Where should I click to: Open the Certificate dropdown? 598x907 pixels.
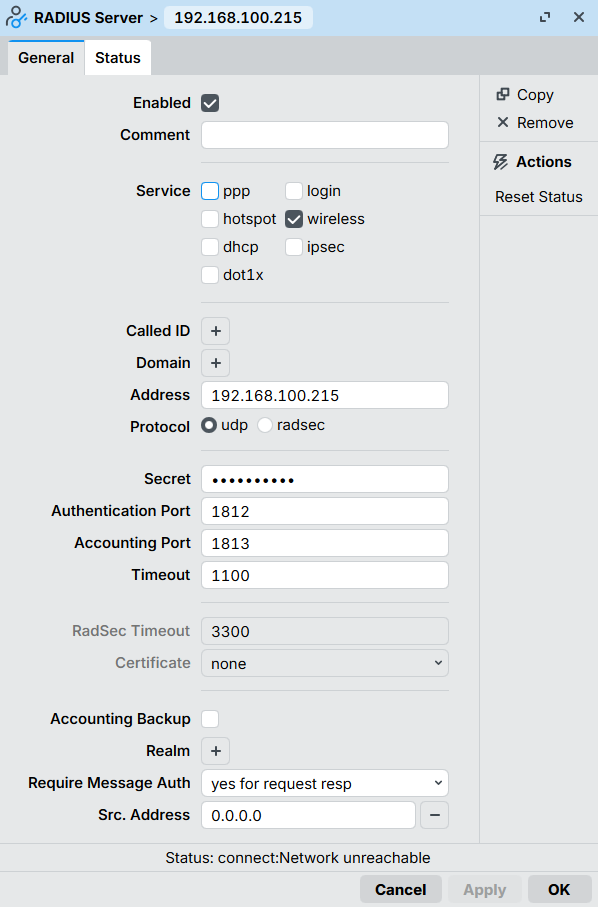pyautogui.click(x=324, y=663)
